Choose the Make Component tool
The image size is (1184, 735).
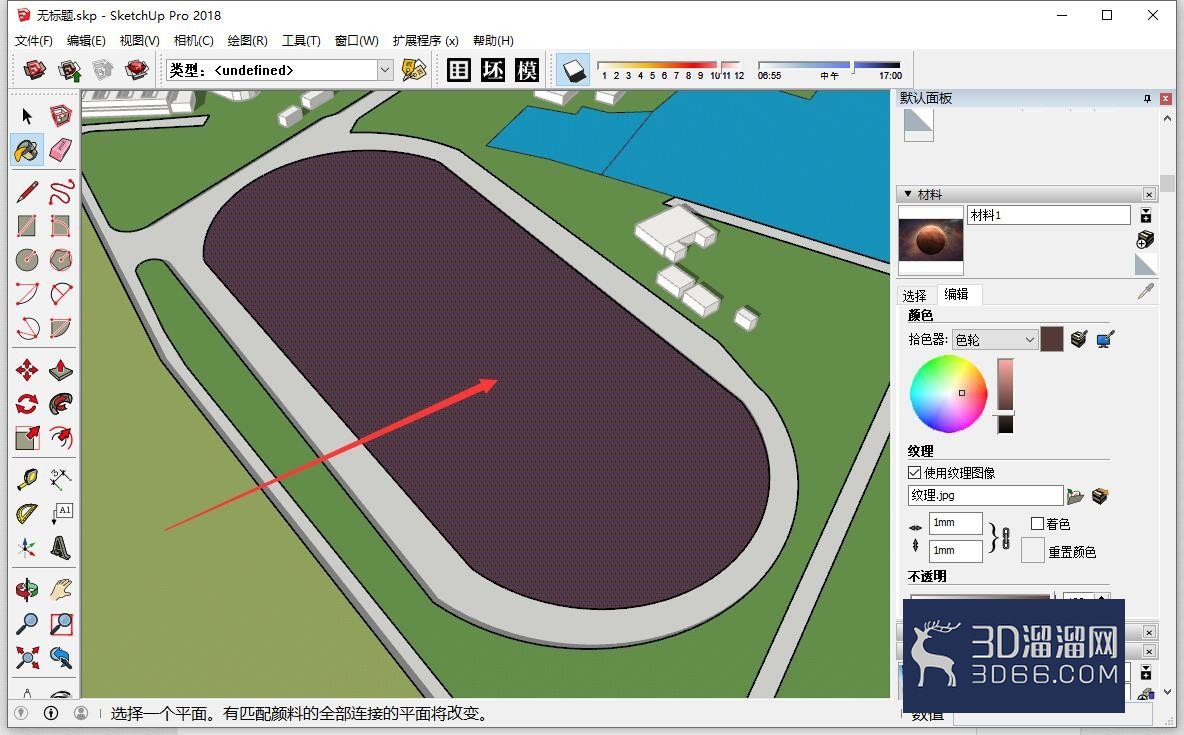(60, 116)
